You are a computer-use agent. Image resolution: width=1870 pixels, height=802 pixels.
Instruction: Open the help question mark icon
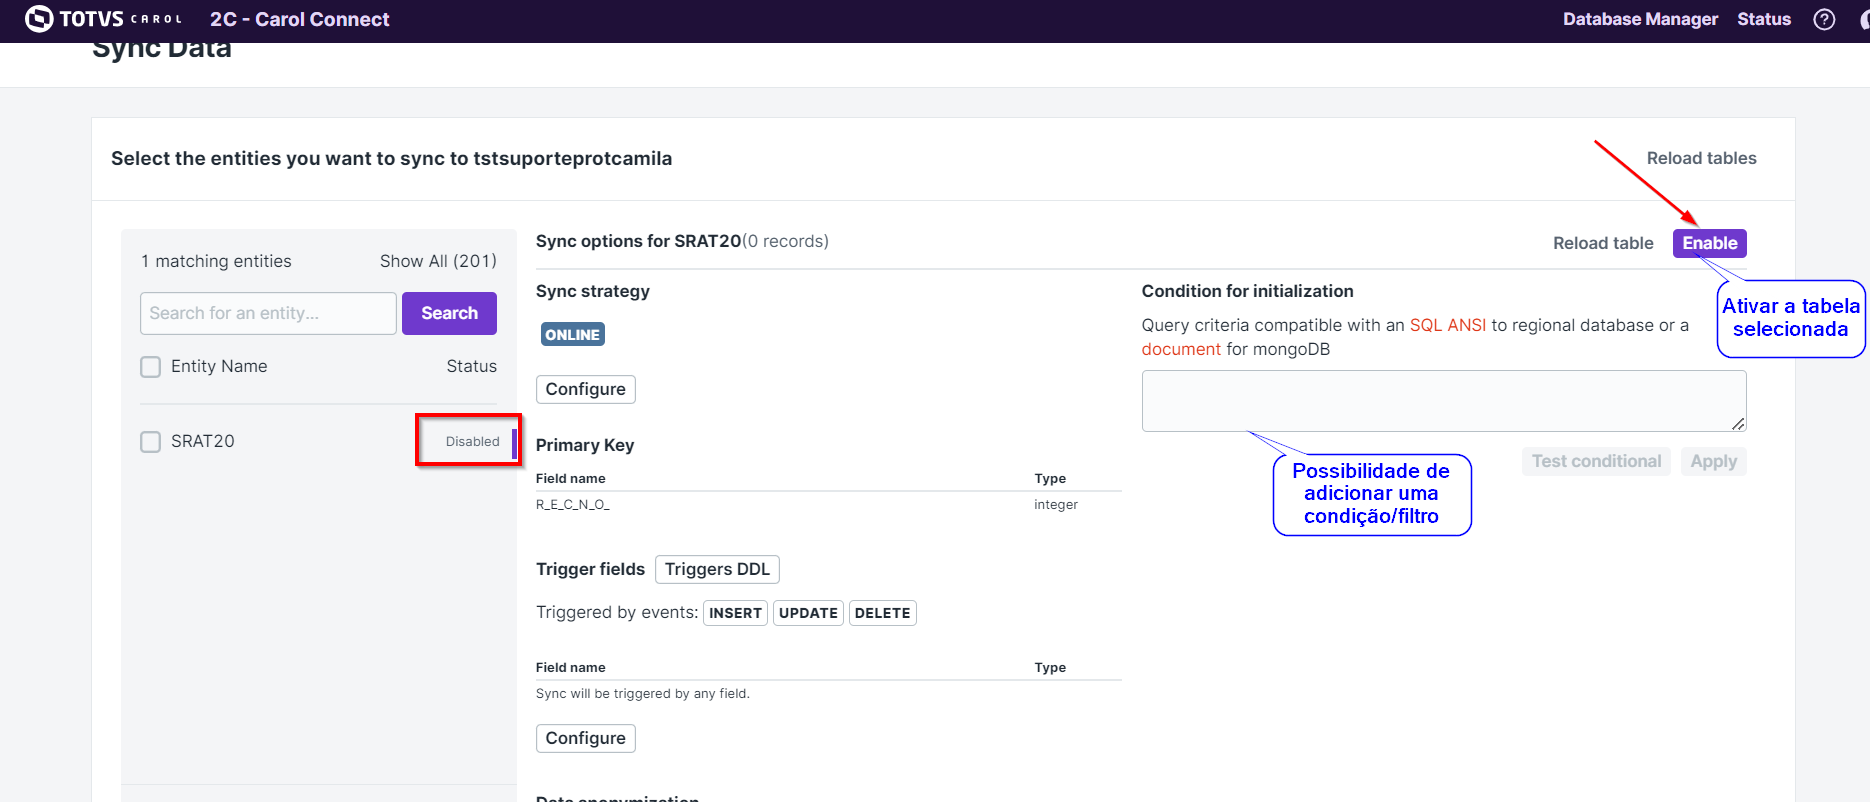tap(1824, 19)
